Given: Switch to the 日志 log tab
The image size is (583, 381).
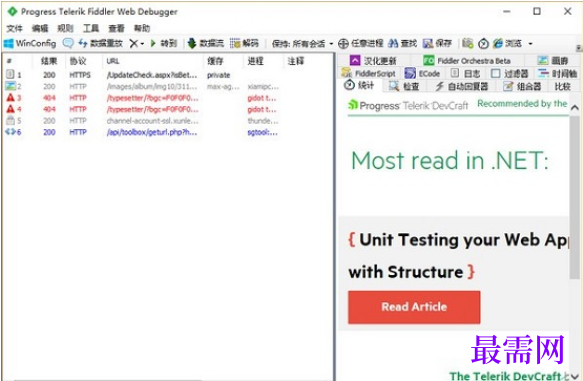Looking at the screenshot, I should click(465, 74).
